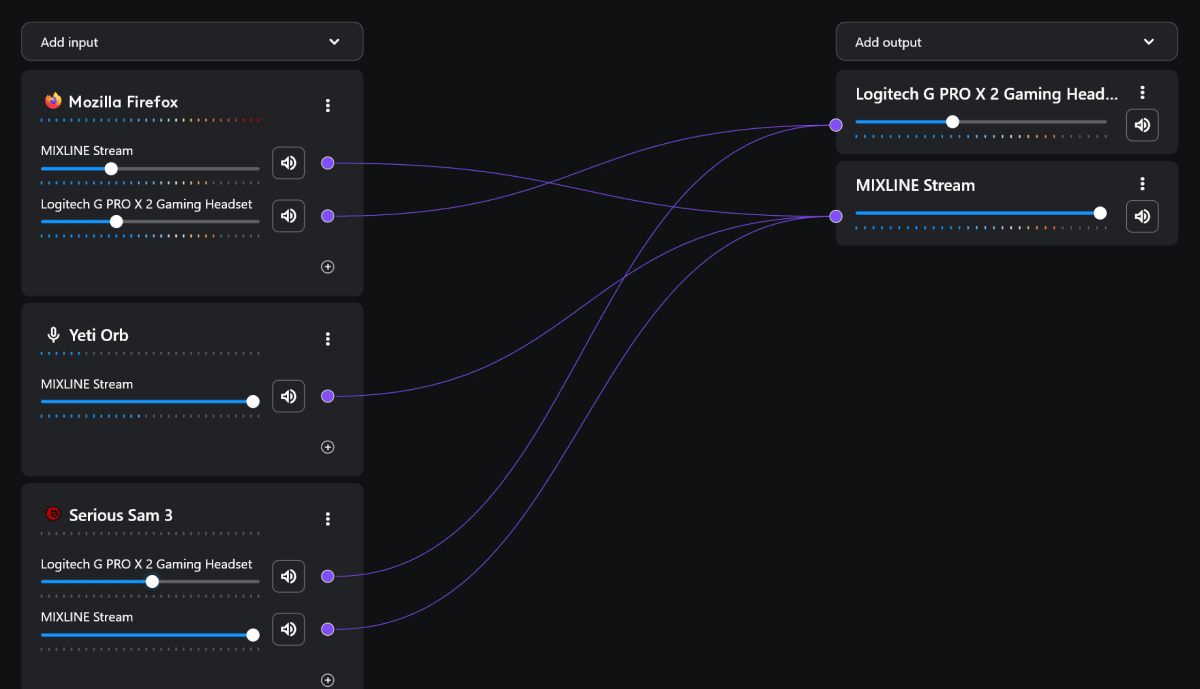
Task: Click MIXLINE Stream label under Yeti Orb
Action: tap(87, 384)
